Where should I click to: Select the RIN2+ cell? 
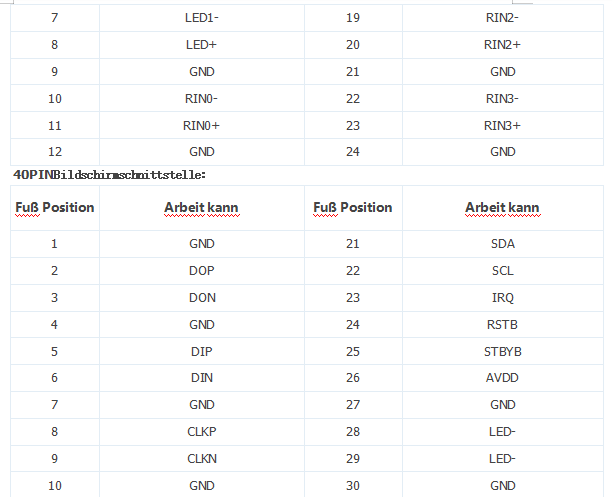click(502, 45)
